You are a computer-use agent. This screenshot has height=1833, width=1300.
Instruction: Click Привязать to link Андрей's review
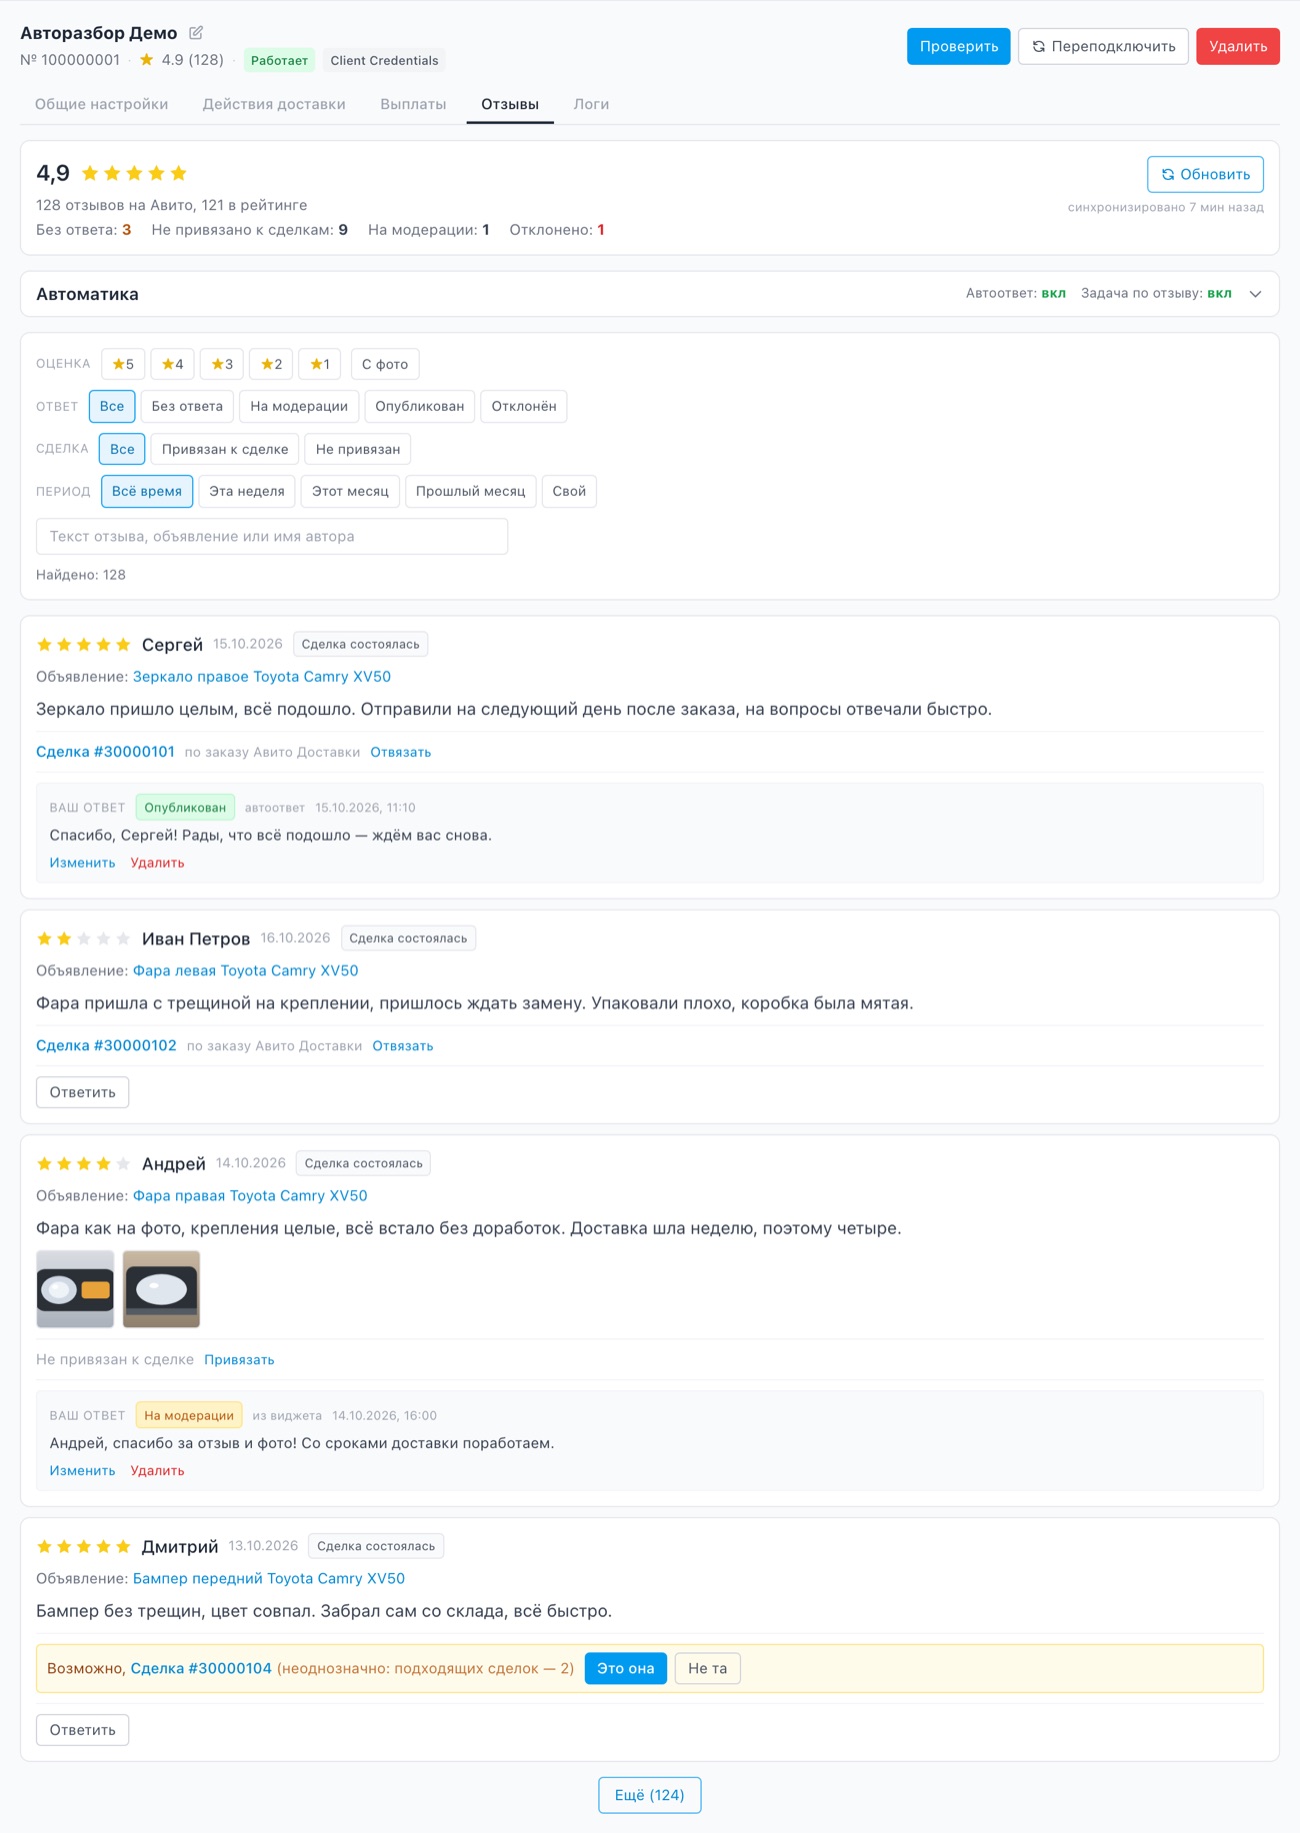(239, 1360)
